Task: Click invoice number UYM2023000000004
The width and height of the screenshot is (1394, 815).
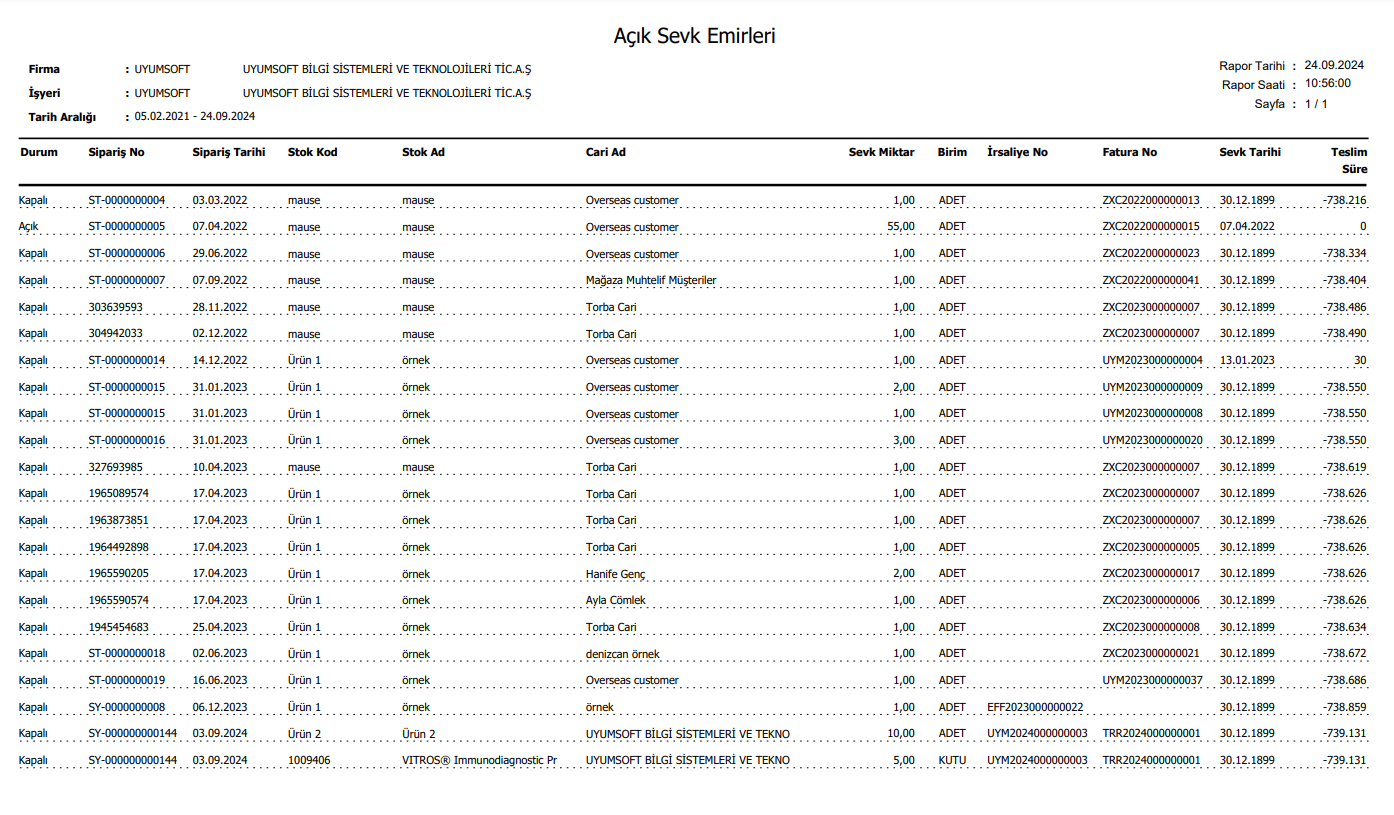Action: coord(1152,360)
